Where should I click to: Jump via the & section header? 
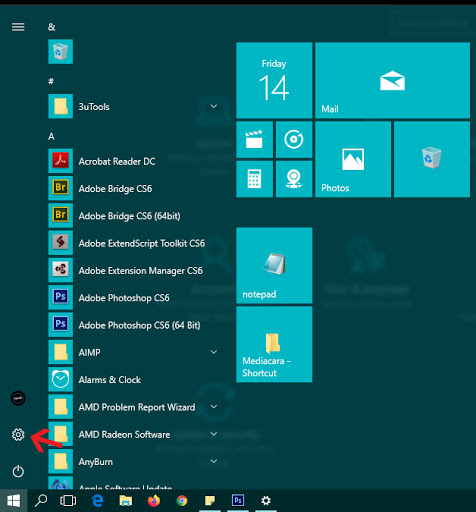[52, 27]
